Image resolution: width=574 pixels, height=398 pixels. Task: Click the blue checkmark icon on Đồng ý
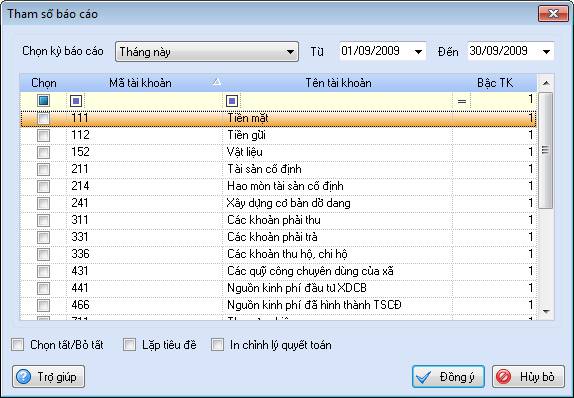[x=424, y=377]
